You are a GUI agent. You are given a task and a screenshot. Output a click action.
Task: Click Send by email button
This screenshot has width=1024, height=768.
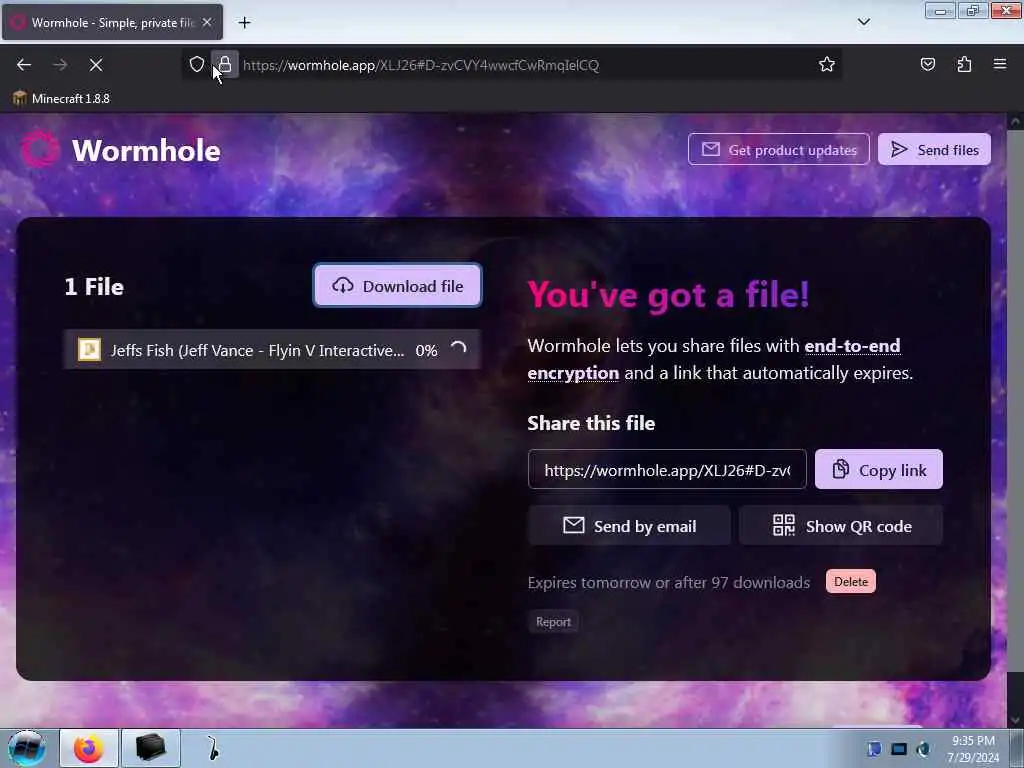click(x=629, y=526)
